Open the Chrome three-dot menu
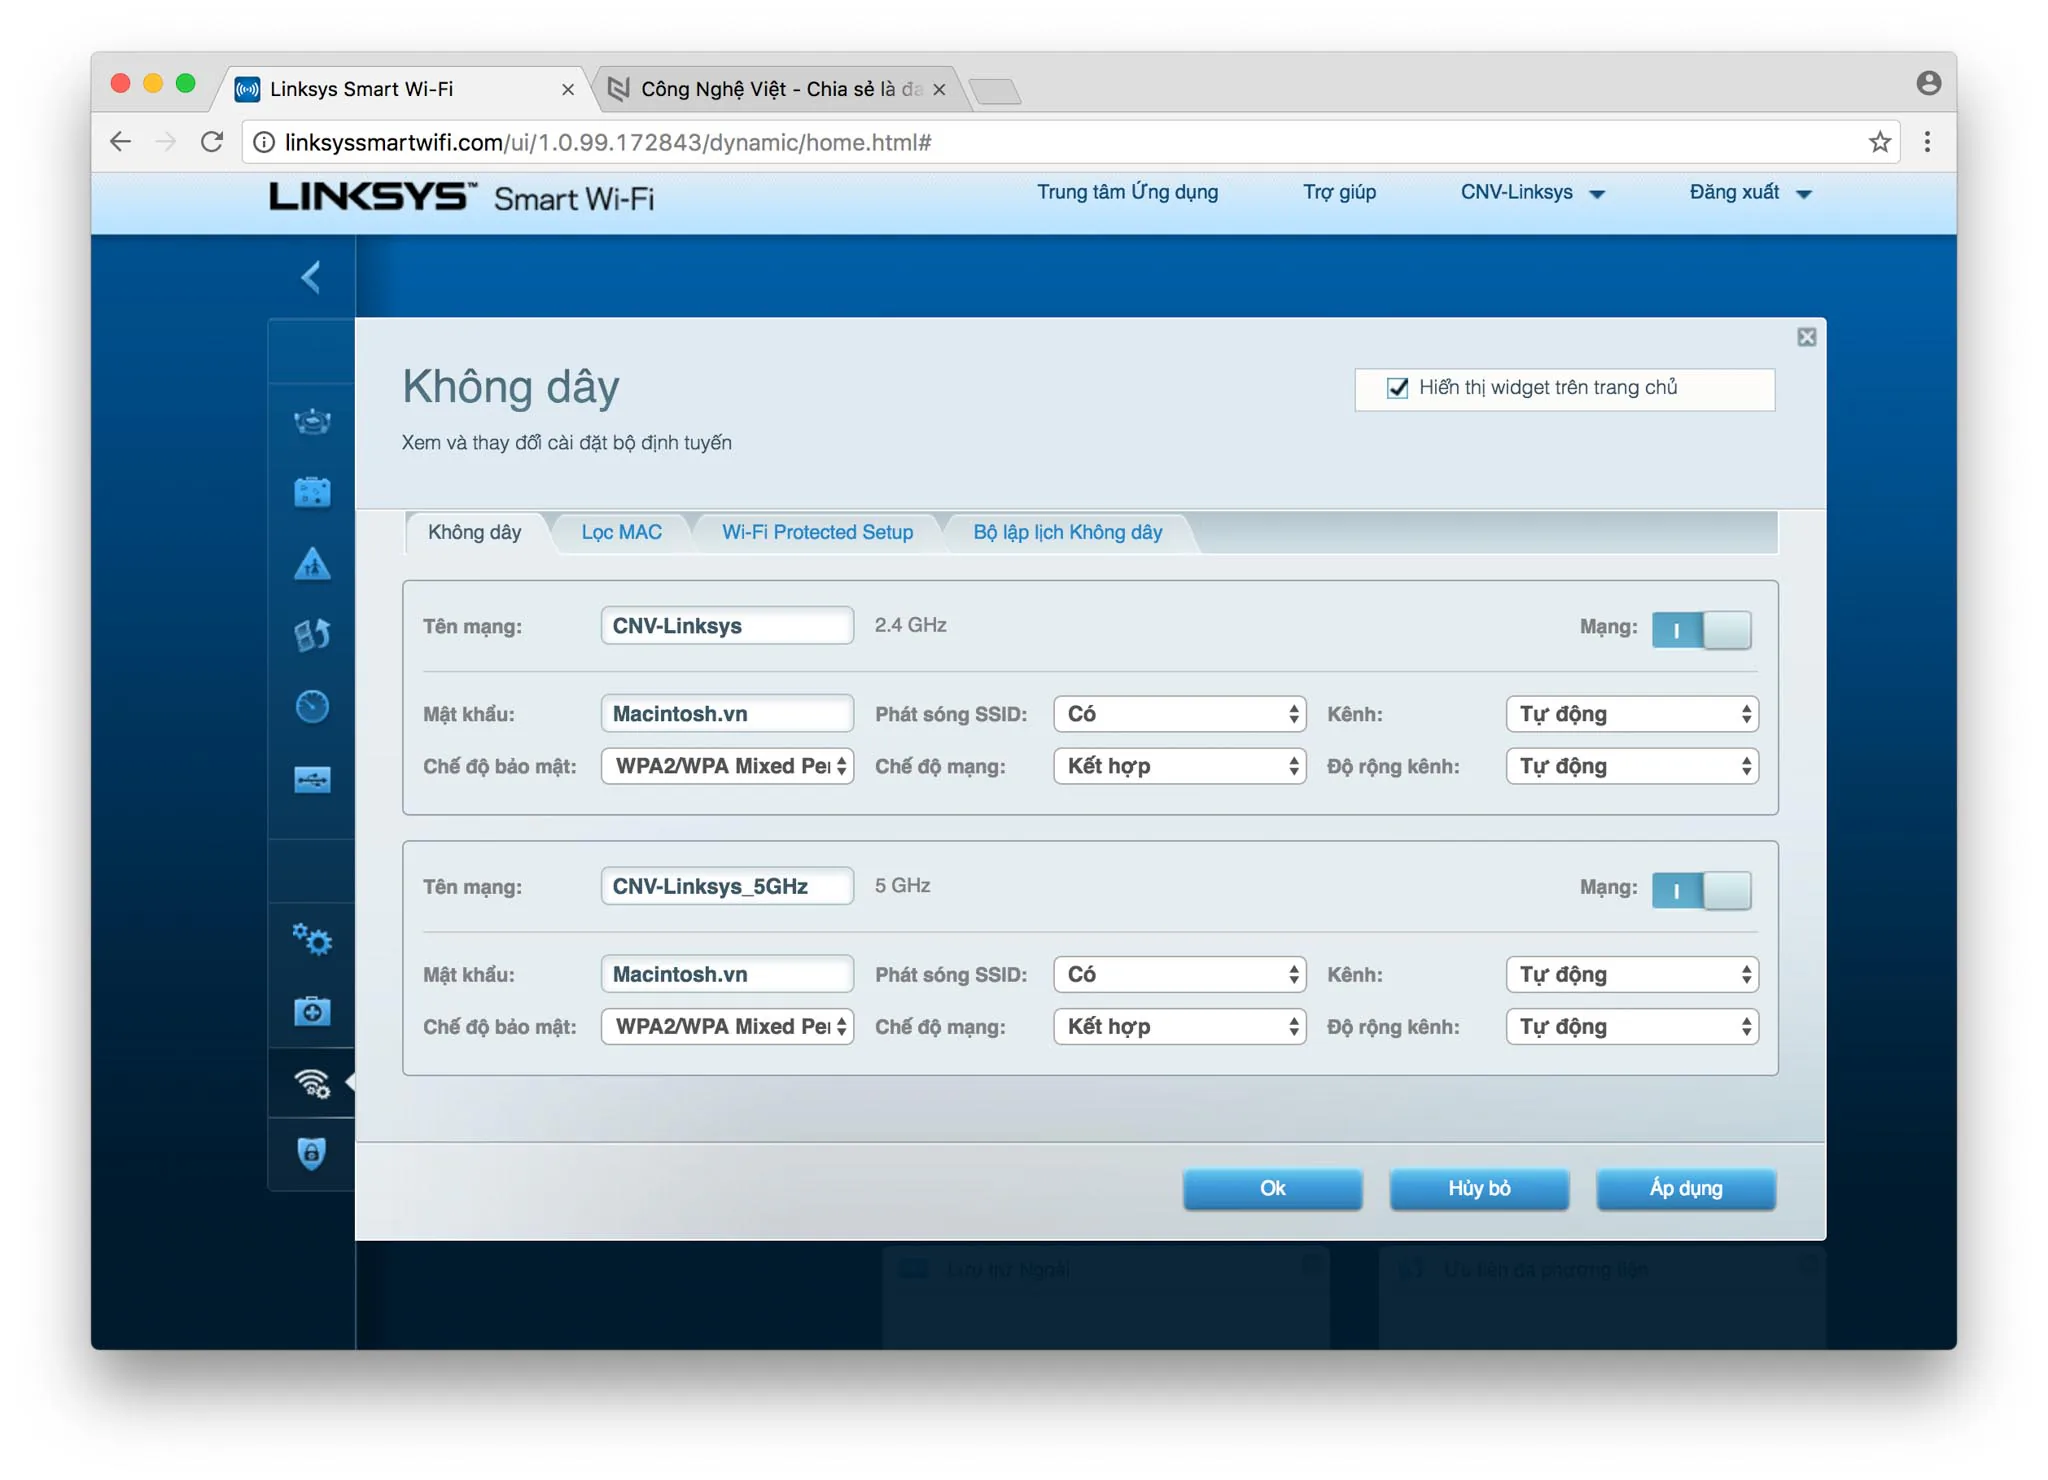2048x1480 pixels. [x=1927, y=142]
